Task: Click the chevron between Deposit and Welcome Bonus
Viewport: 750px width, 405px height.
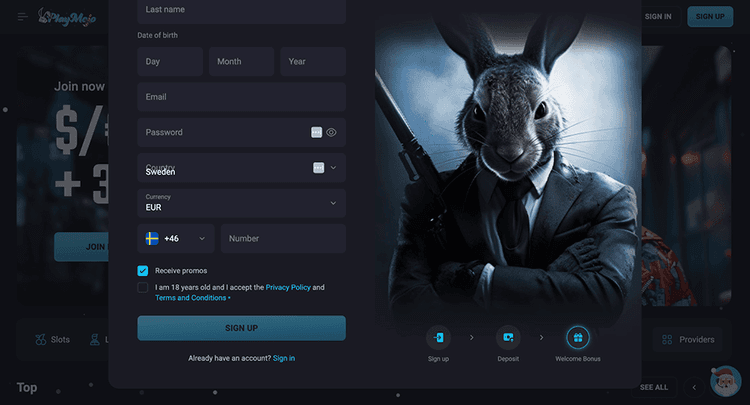Action: [541, 338]
